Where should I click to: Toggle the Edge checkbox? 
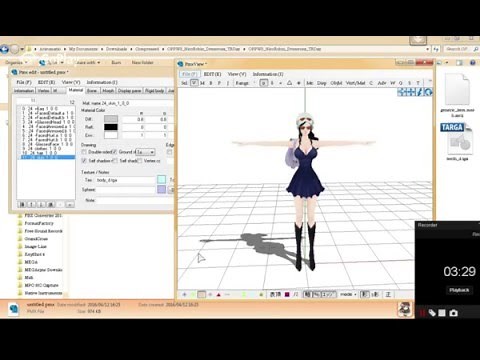[169, 152]
